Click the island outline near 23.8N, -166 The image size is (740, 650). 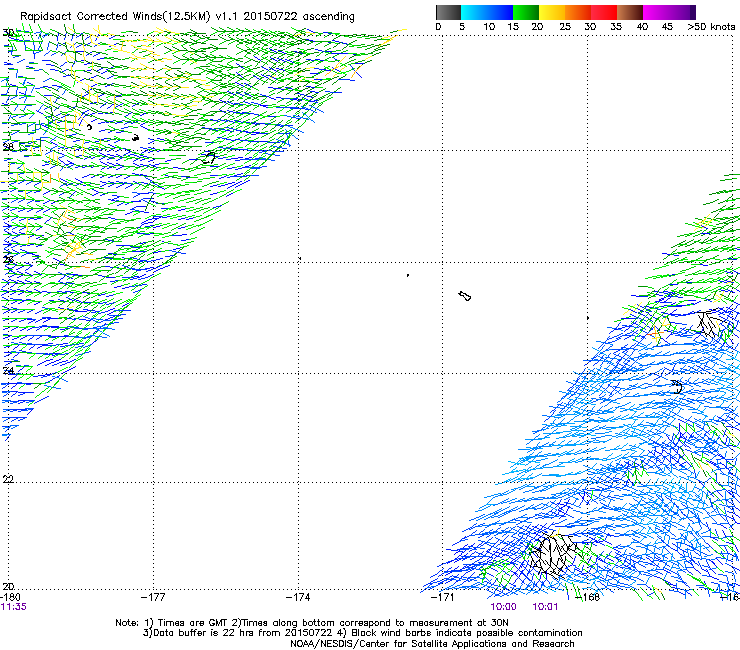(x=677, y=387)
